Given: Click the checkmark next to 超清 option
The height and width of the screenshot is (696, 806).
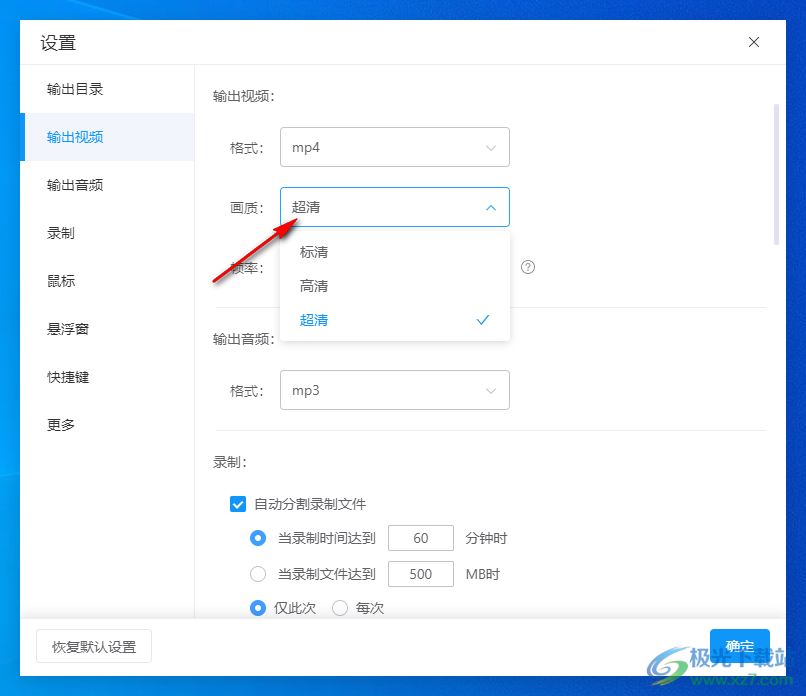Looking at the screenshot, I should tap(483, 320).
